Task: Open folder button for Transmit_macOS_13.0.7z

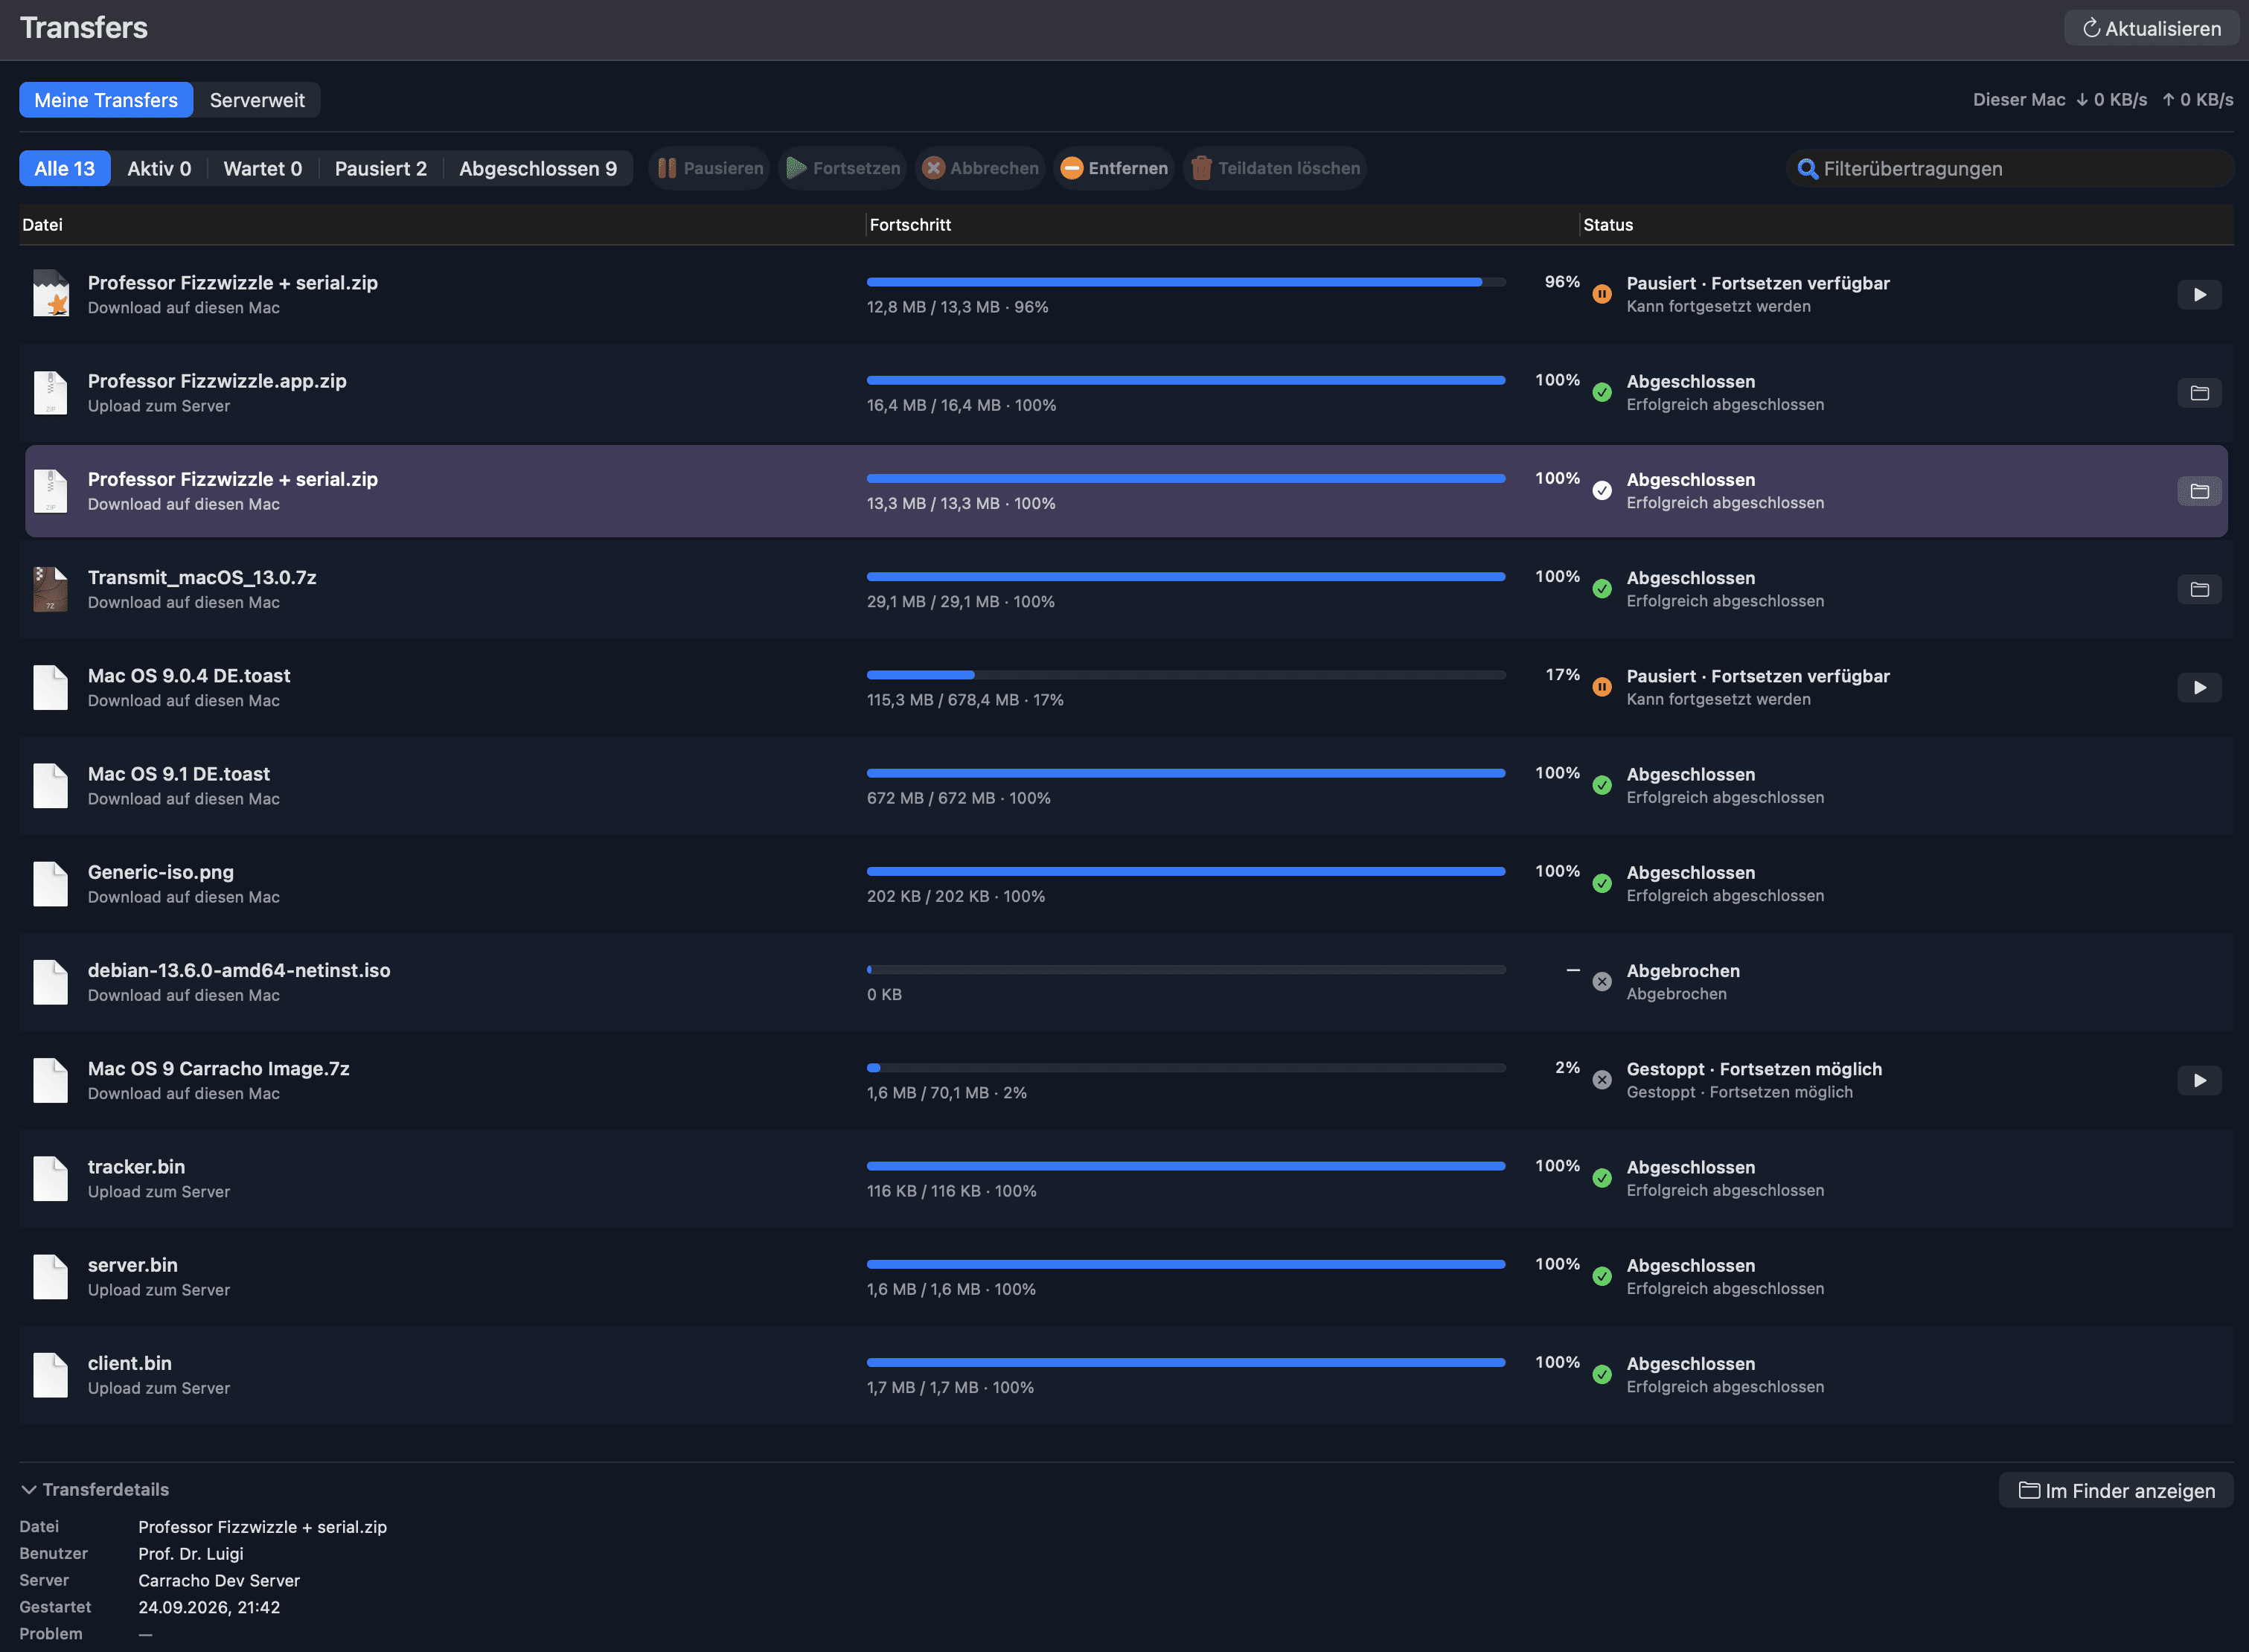Action: (x=2199, y=590)
